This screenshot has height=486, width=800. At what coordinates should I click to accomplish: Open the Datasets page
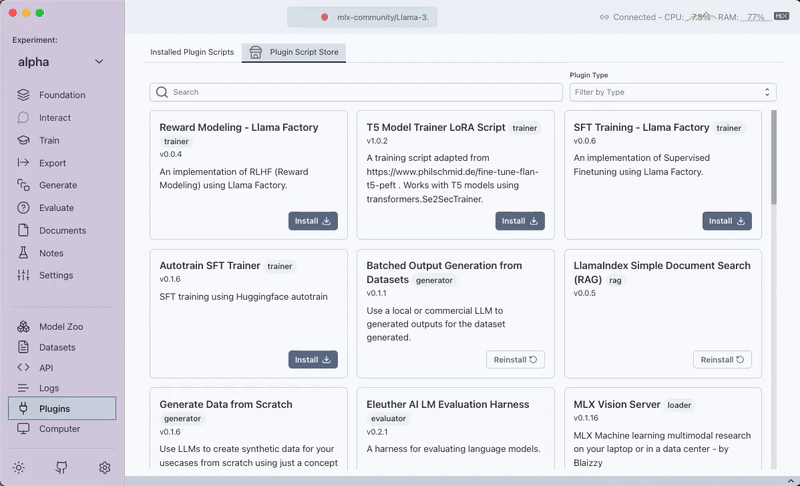tap(57, 348)
